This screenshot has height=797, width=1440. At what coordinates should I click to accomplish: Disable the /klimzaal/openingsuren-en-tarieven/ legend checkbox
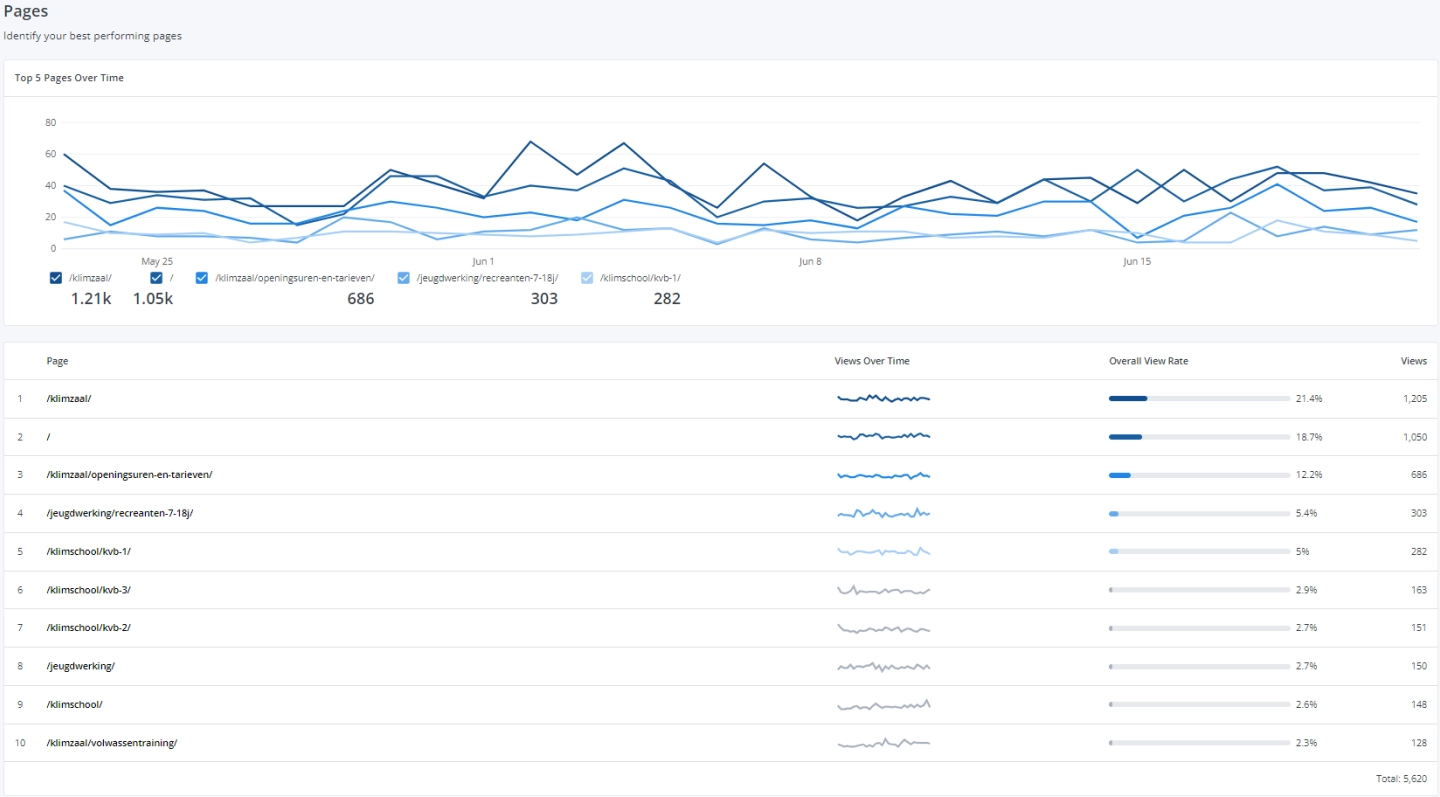202,278
